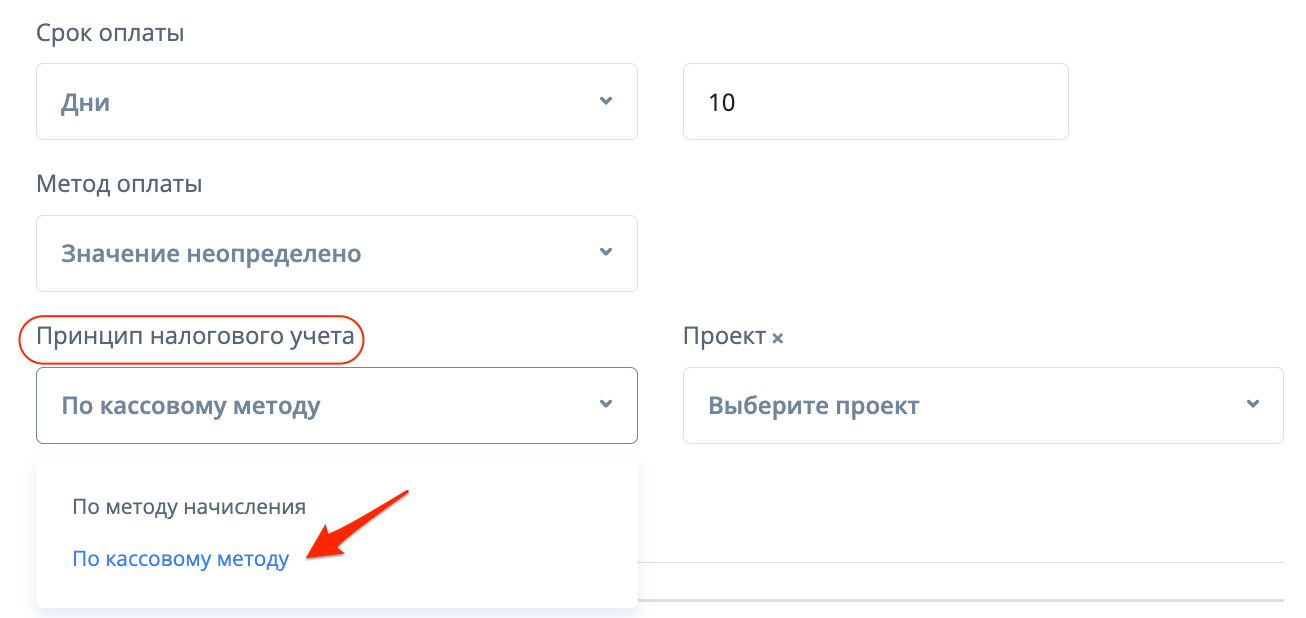This screenshot has height=618, width=1306.
Task: Click the chevron in the Дни dropdown
Action: click(605, 101)
